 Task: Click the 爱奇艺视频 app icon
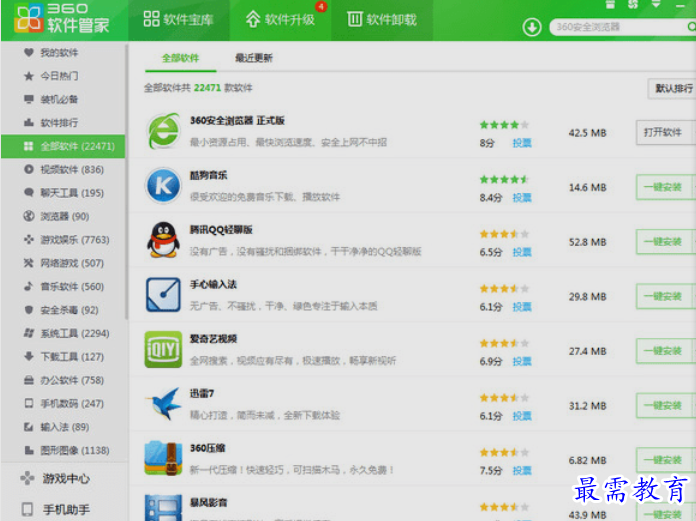163,349
